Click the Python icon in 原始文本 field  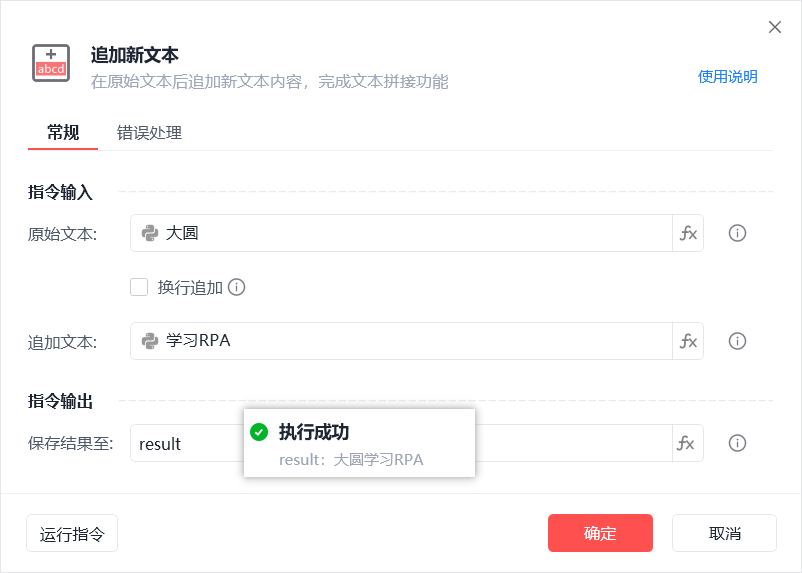[150, 233]
